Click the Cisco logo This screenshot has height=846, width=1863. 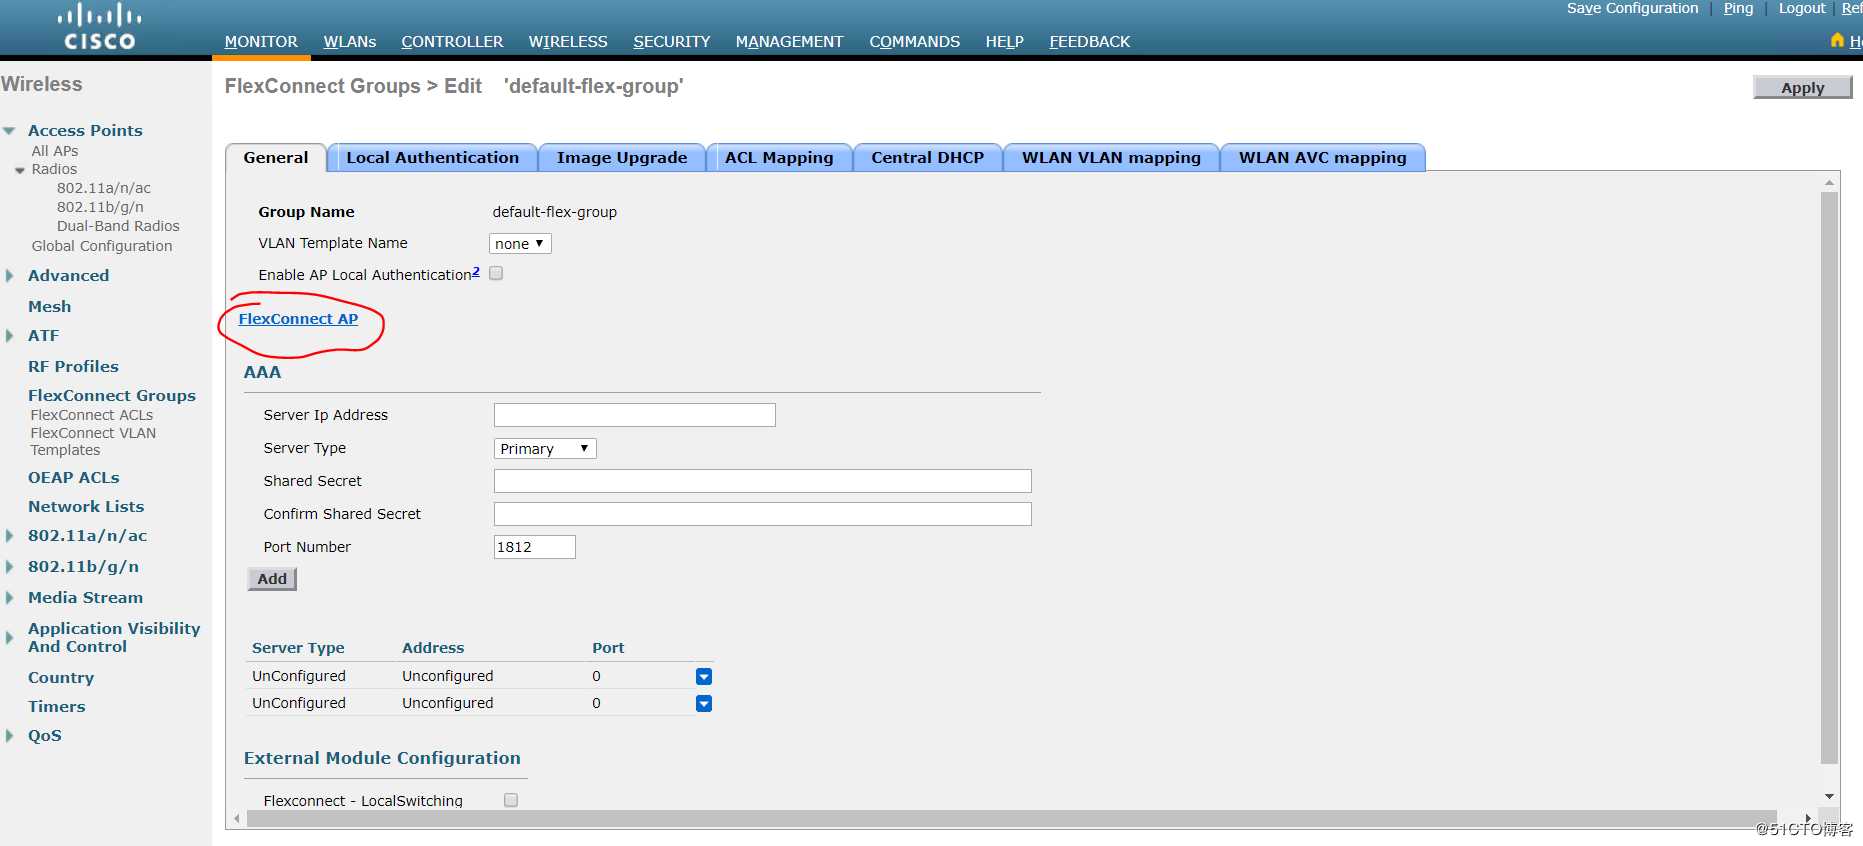(x=99, y=27)
